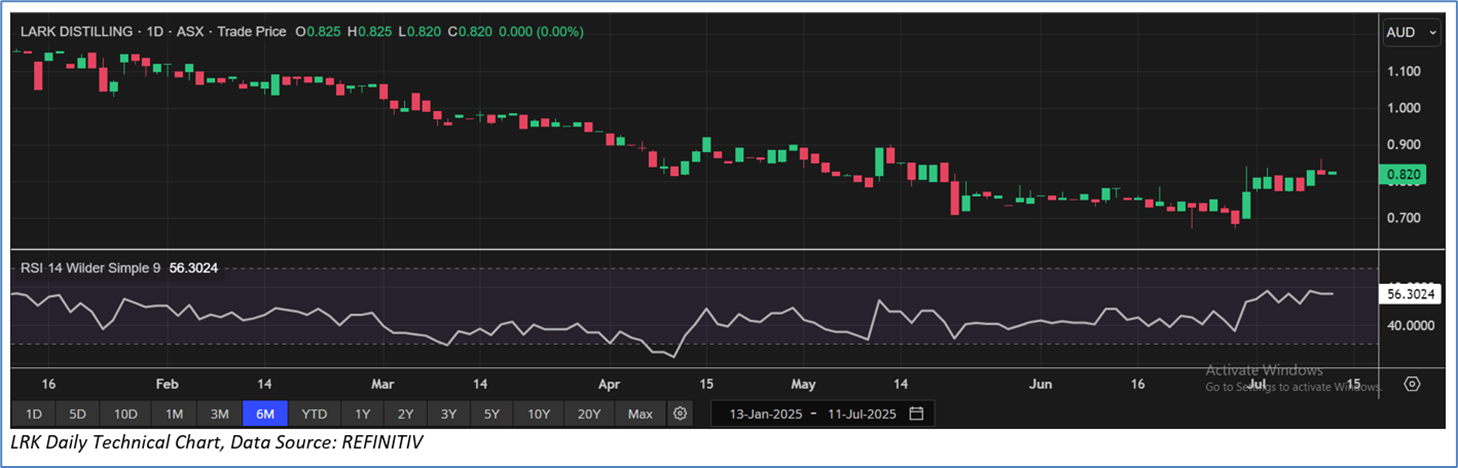This screenshot has height=468, width=1458.
Task: Open the AUD currency dropdown
Action: [1411, 33]
